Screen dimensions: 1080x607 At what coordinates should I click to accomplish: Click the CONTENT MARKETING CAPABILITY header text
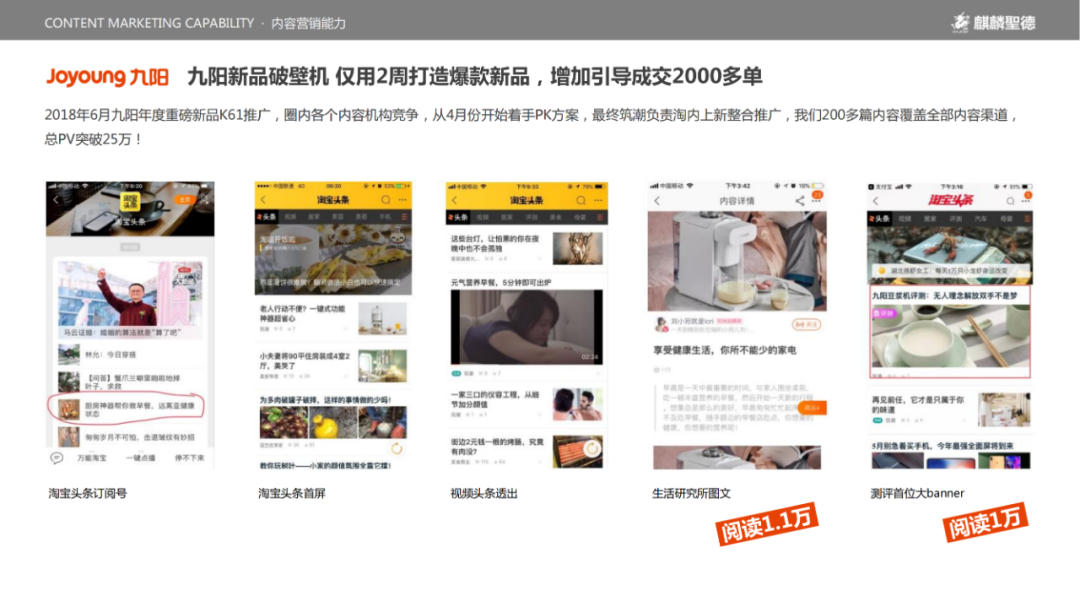pyautogui.click(x=149, y=23)
